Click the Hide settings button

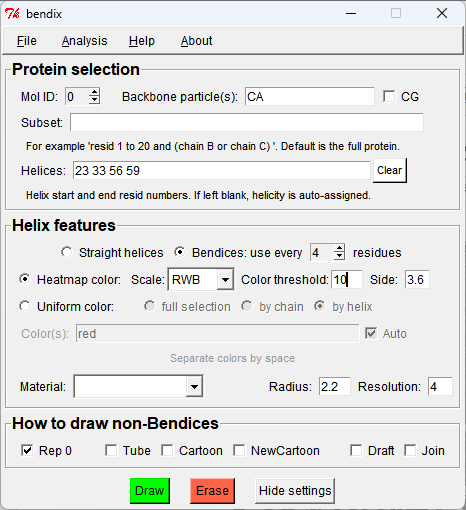click(x=295, y=491)
